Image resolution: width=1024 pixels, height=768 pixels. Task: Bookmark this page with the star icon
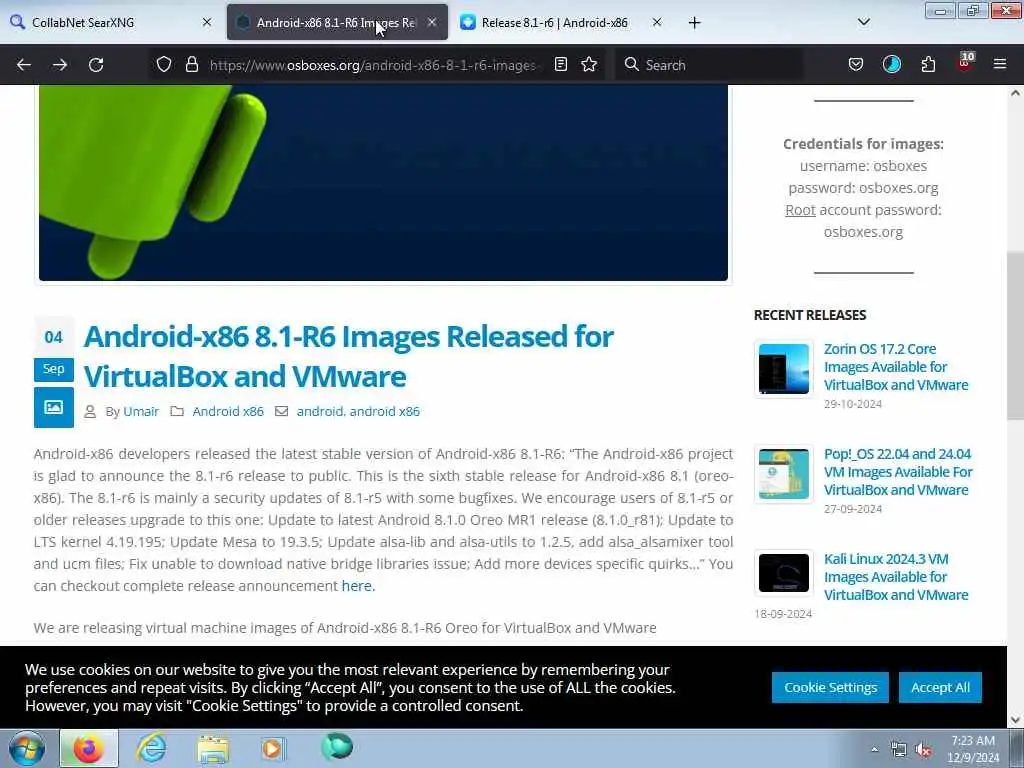[x=589, y=65]
